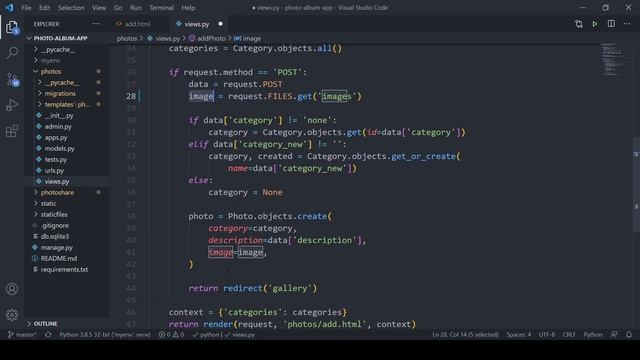Click the notifications bell in status bar
Screen dimensions: 640x360
(x=629, y=335)
